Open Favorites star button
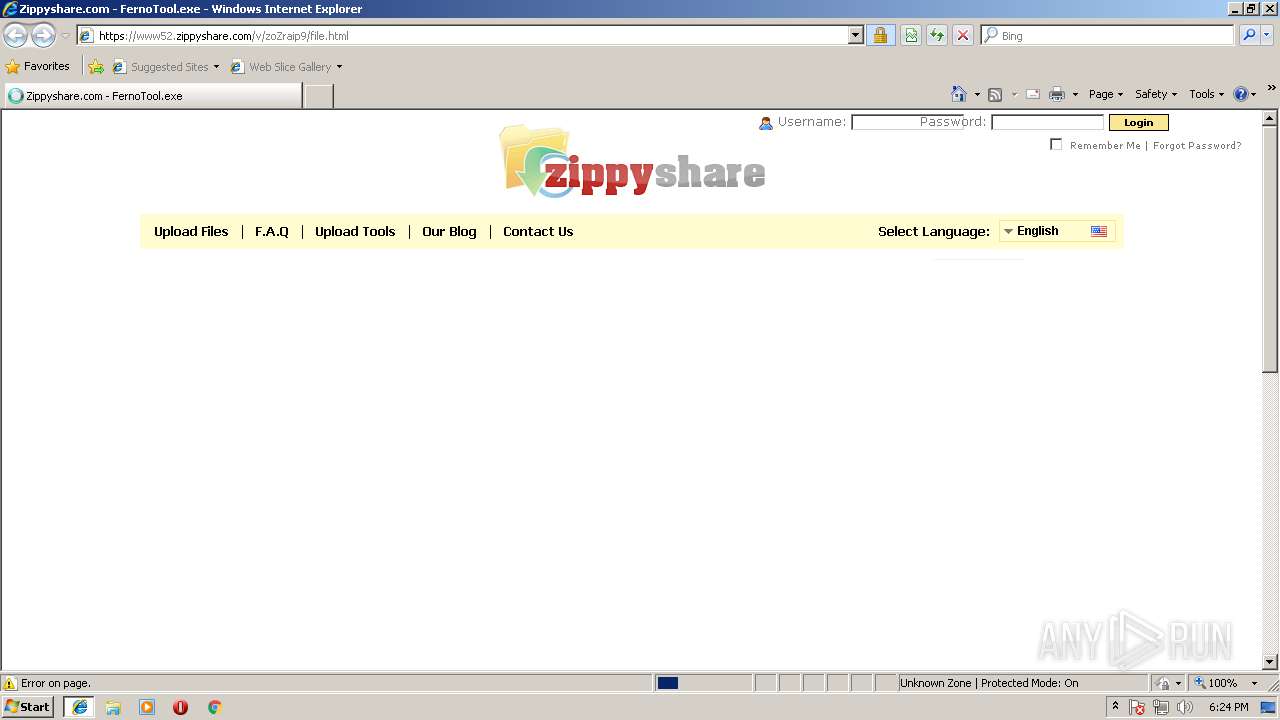1280x720 pixels. coord(38,66)
